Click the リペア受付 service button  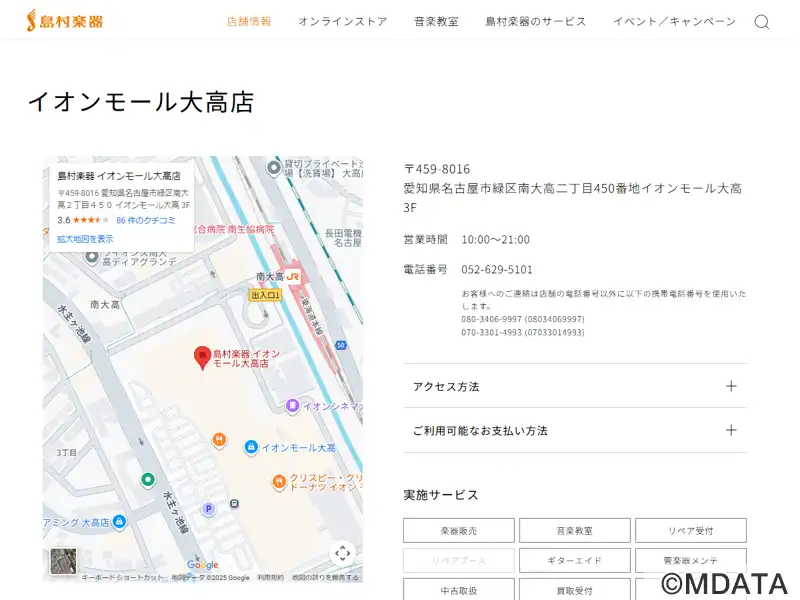(x=691, y=531)
